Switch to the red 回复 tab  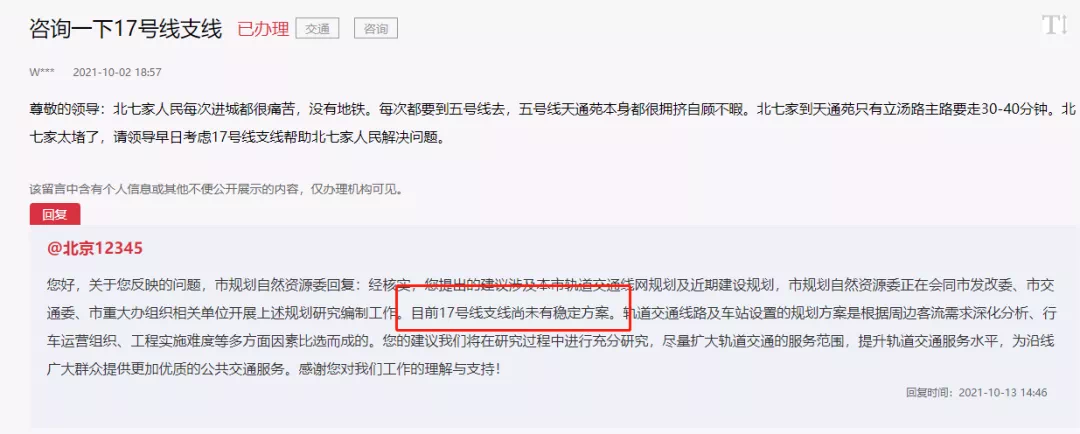coord(55,214)
